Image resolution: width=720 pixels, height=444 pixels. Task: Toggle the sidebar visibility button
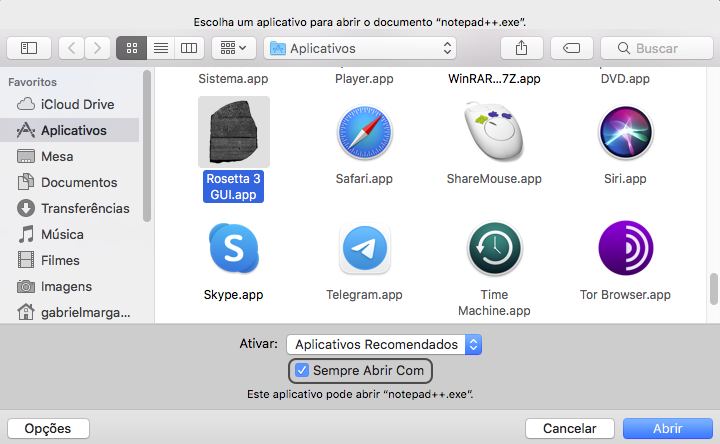point(28,48)
